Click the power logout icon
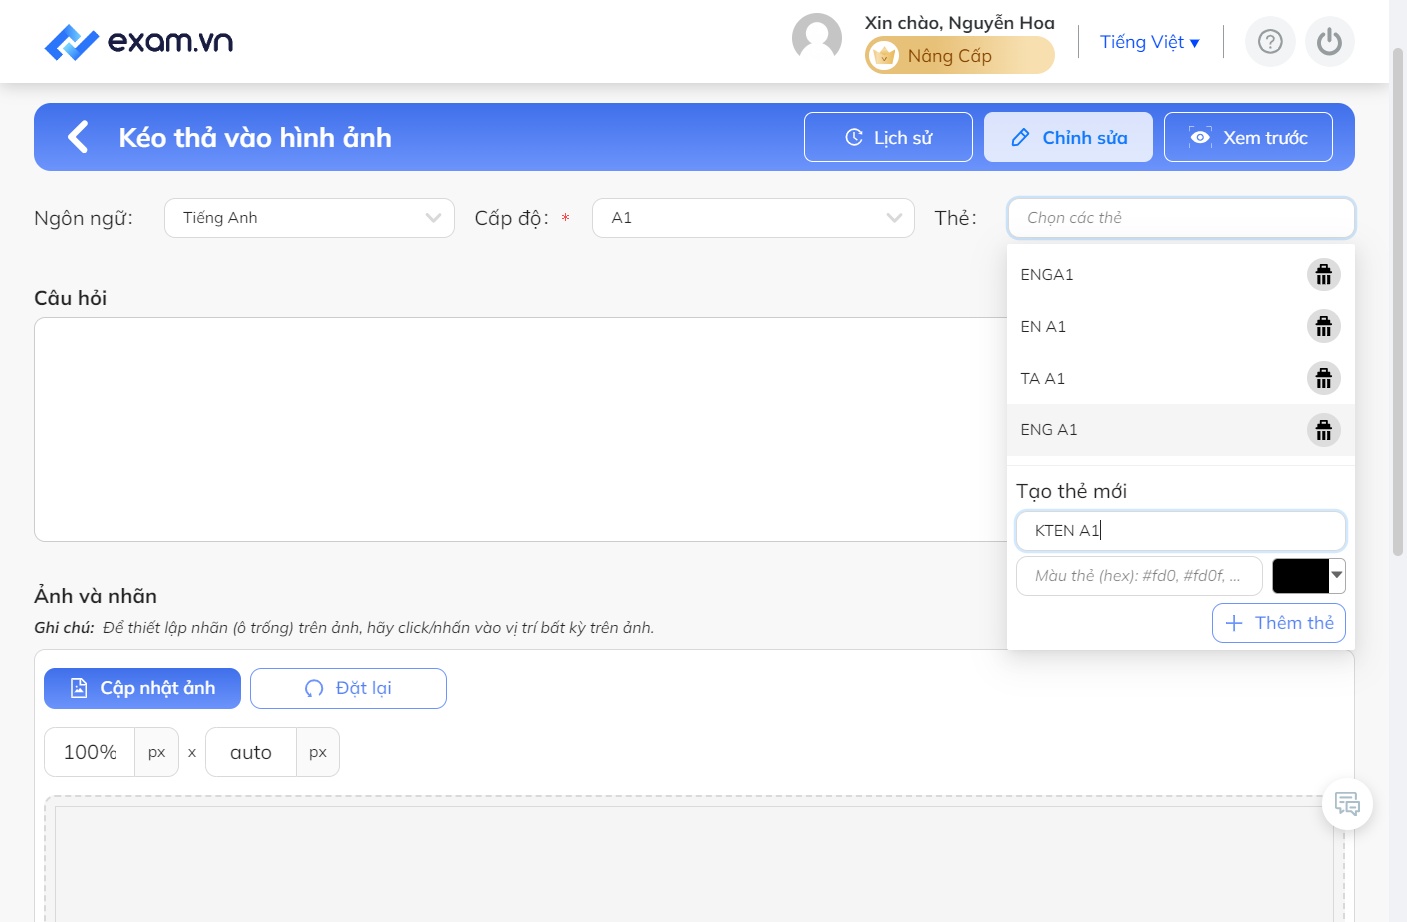 click(1329, 42)
